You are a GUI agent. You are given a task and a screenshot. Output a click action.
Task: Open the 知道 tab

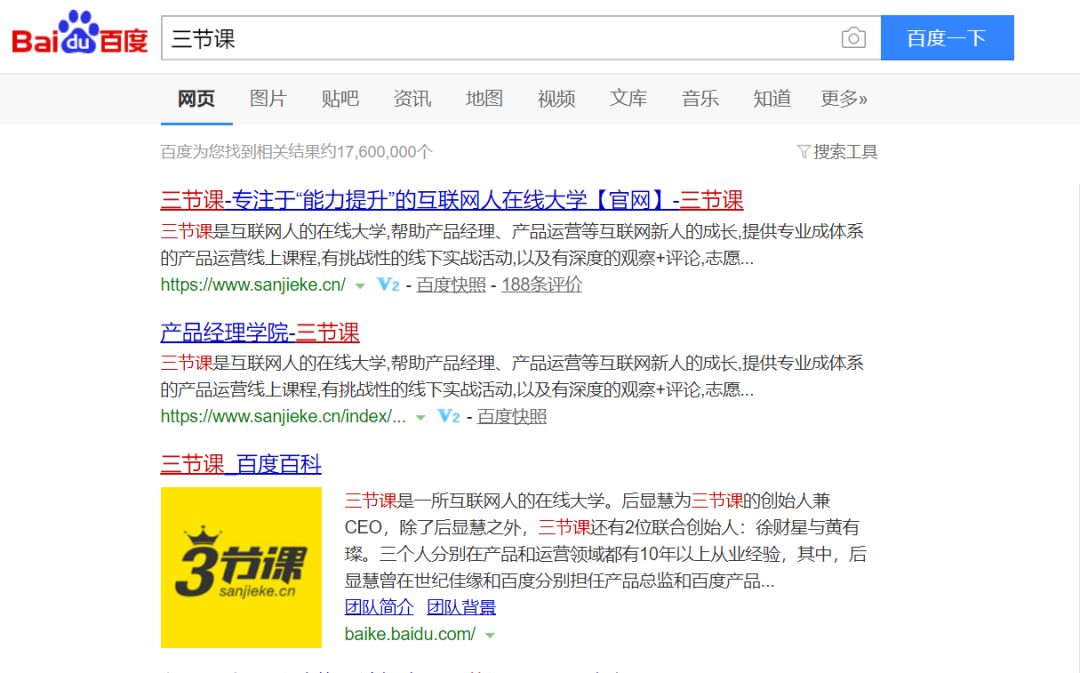click(772, 99)
